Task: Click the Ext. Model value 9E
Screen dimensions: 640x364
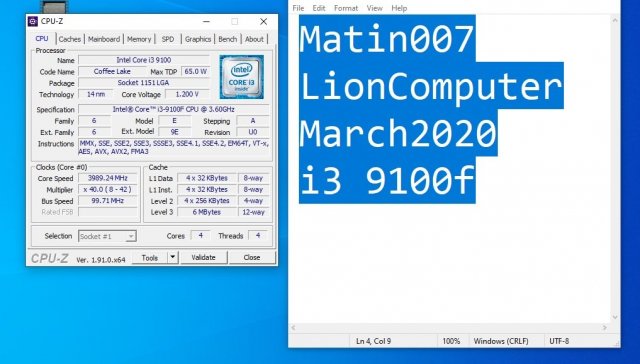Action: coord(174,132)
